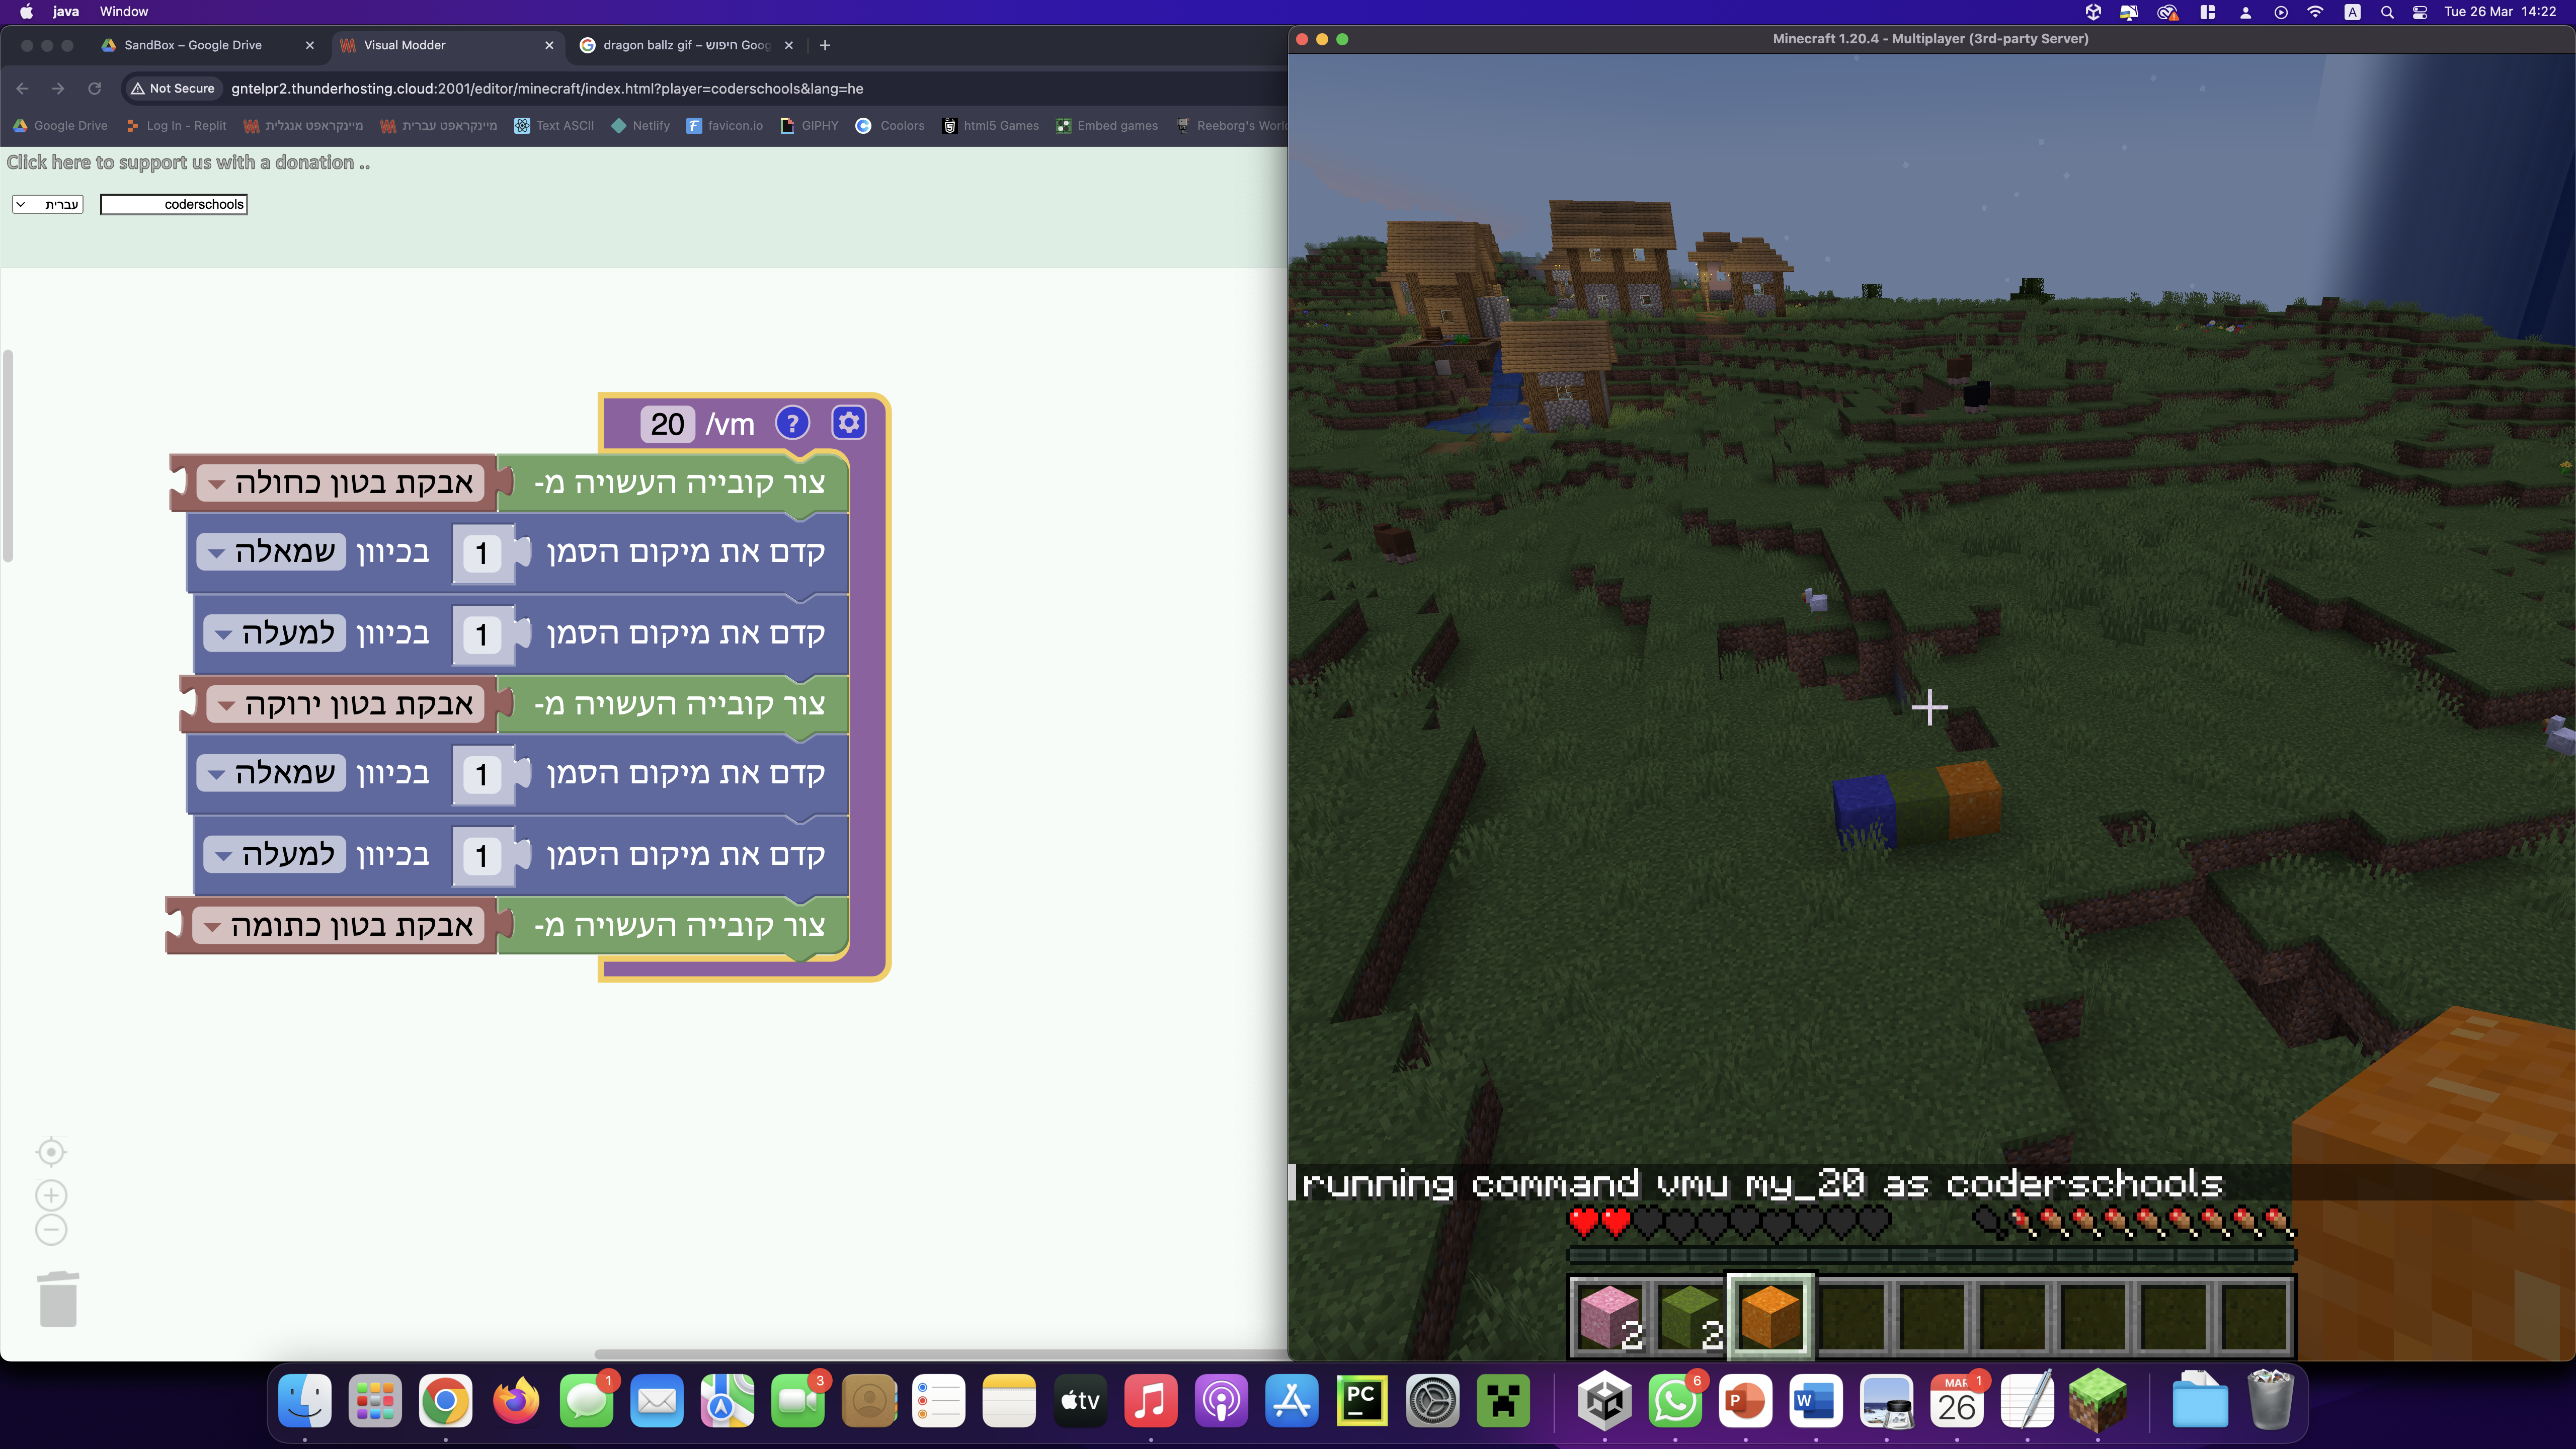Click the workspace trash can
The width and height of the screenshot is (2576, 1449).
[58, 1299]
